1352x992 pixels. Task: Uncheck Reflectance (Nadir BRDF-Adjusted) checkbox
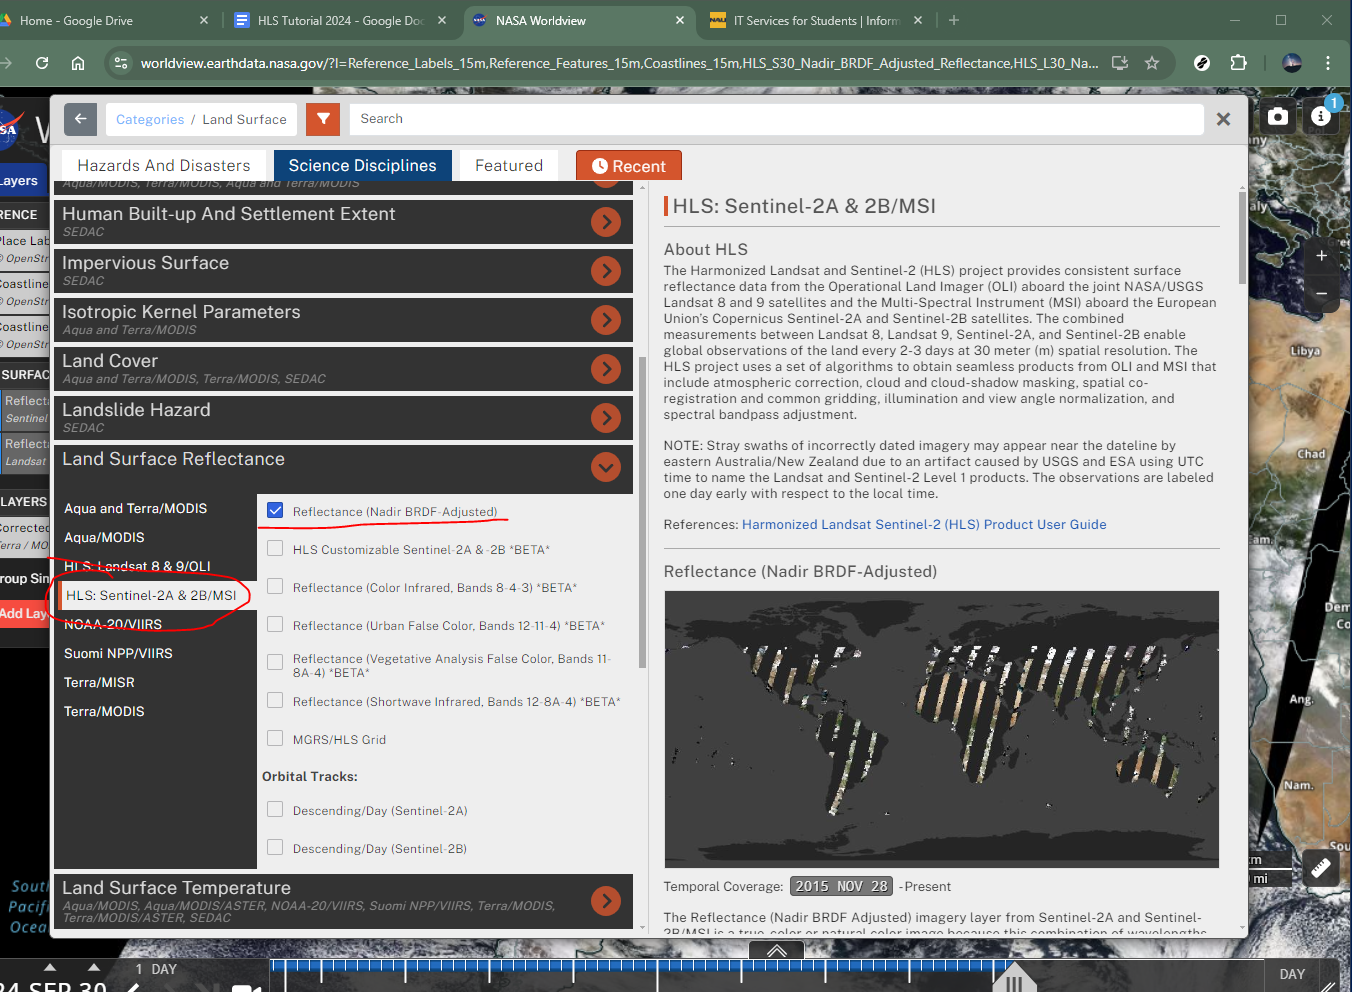point(275,511)
